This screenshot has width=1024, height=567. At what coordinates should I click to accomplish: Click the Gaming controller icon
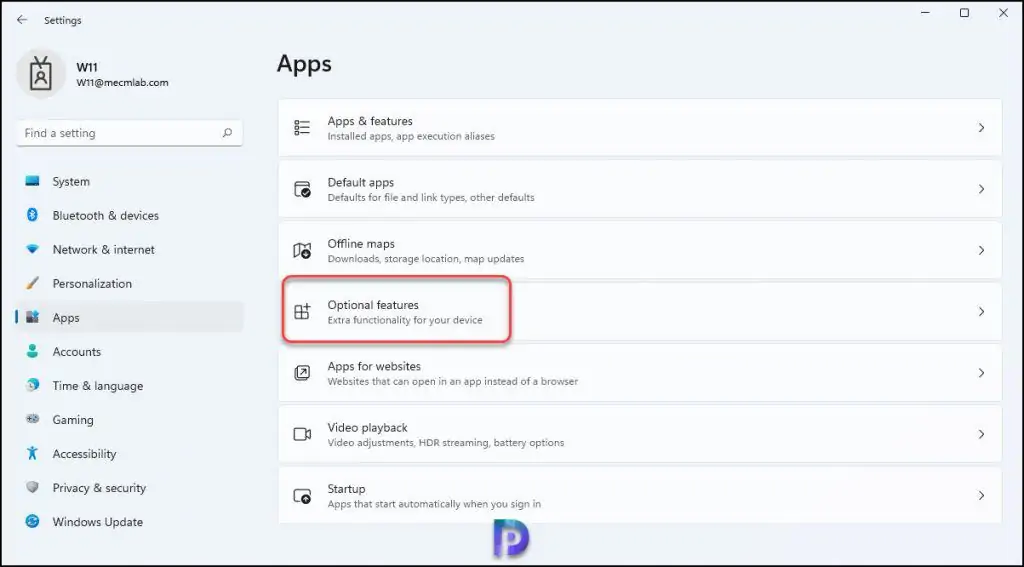[32, 419]
